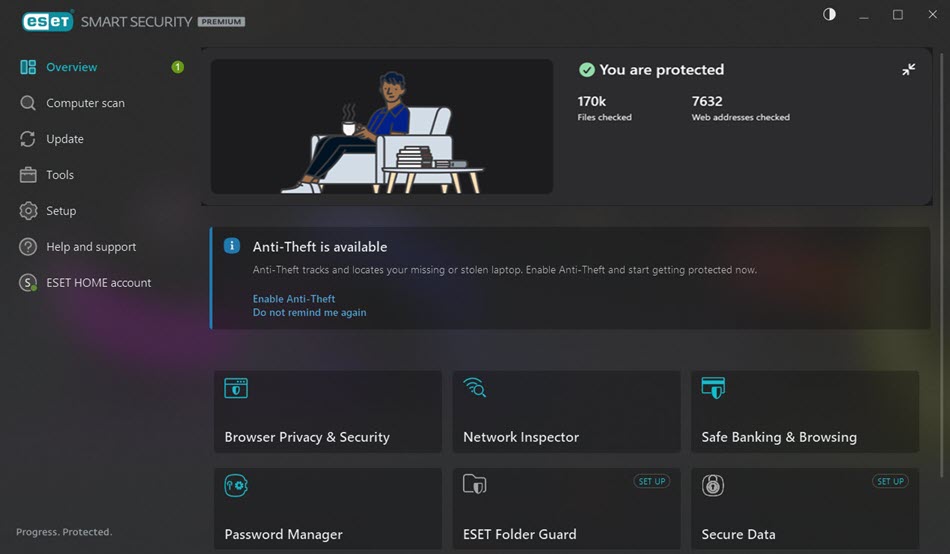Click the Update refresh icon
The image size is (950, 554).
(28, 139)
